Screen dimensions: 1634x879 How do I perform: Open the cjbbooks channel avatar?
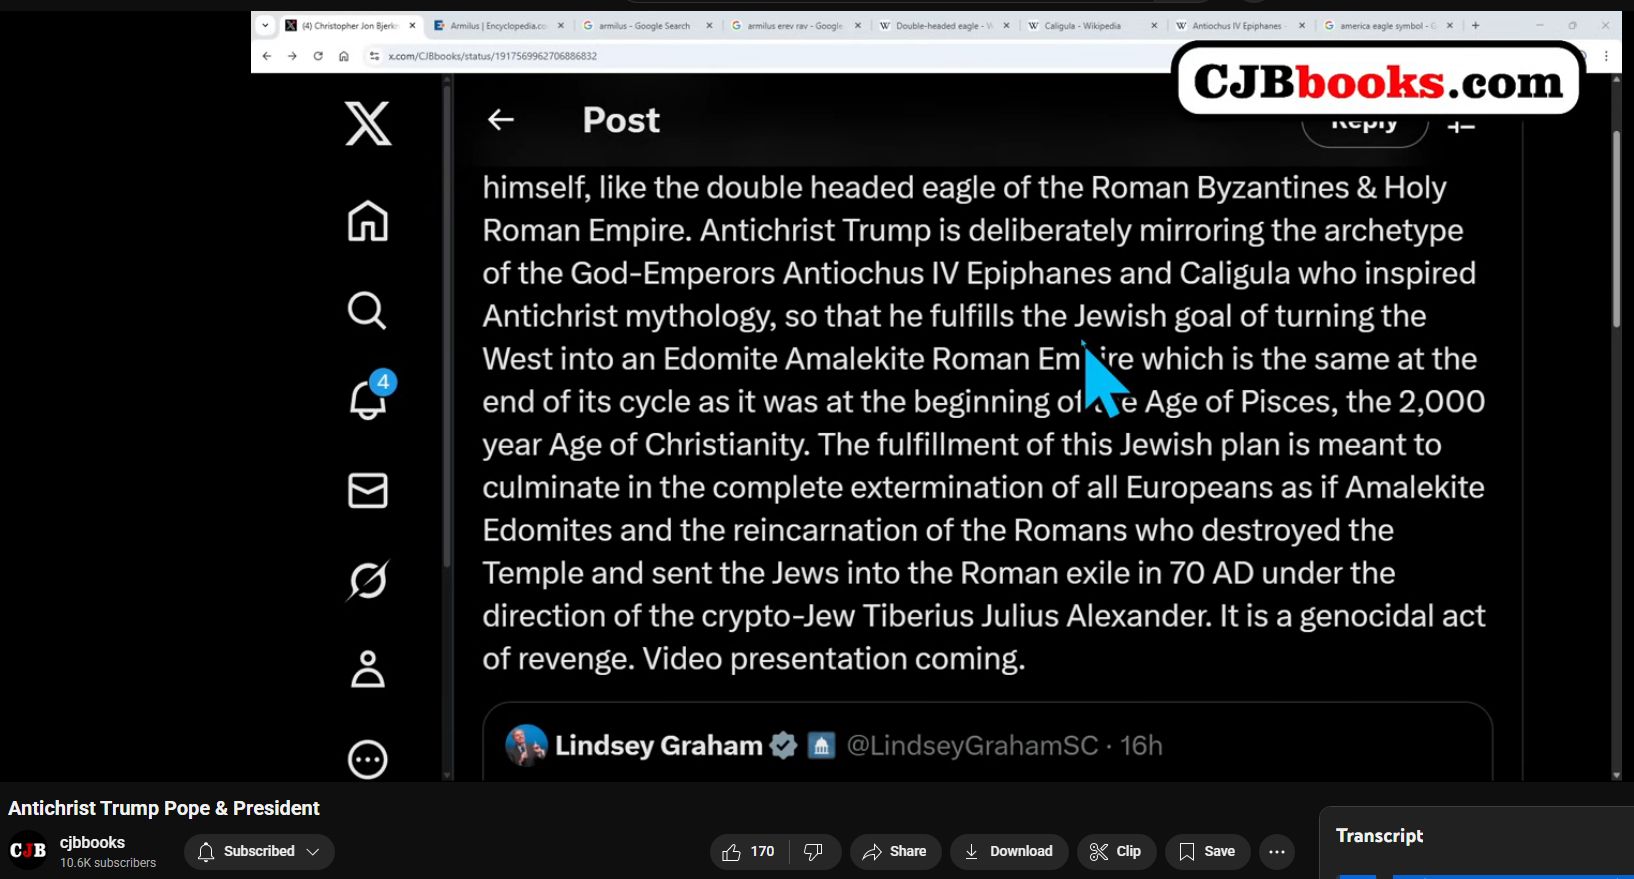(28, 851)
